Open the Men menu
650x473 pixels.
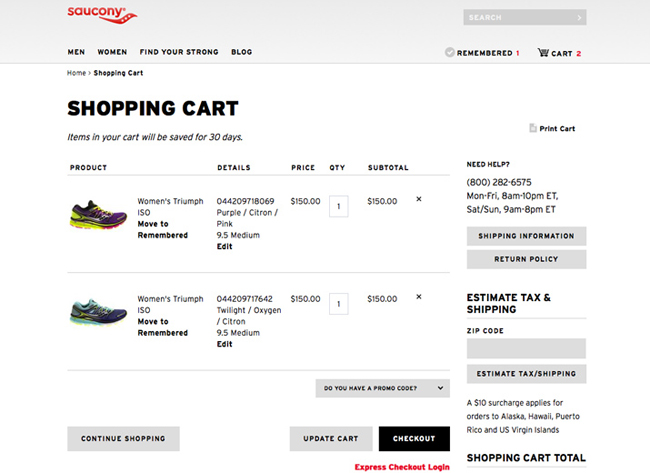click(76, 52)
